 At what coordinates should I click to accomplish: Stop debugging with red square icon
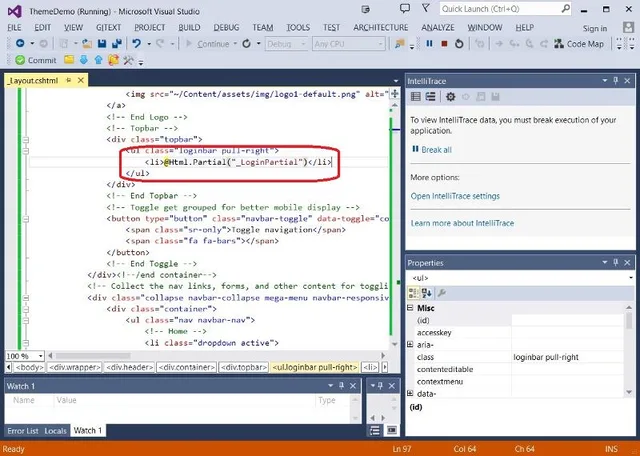[444, 43]
